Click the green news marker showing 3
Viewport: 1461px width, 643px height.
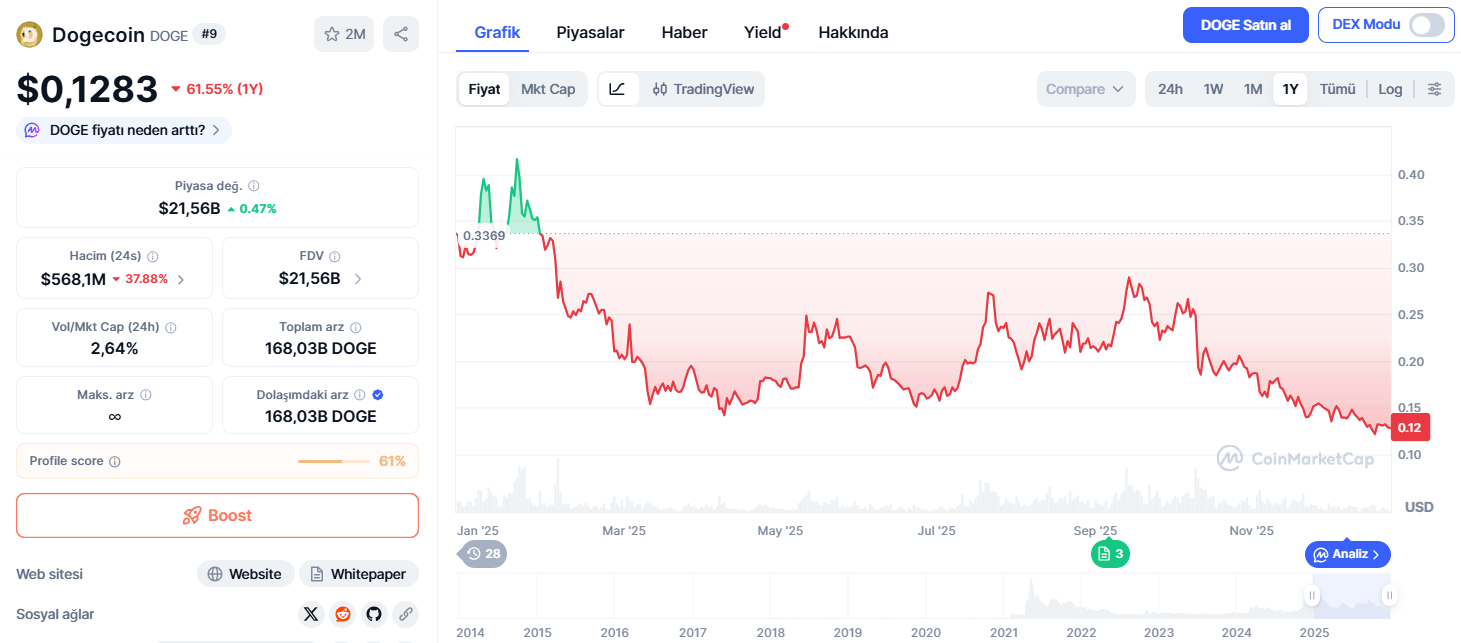point(1110,553)
